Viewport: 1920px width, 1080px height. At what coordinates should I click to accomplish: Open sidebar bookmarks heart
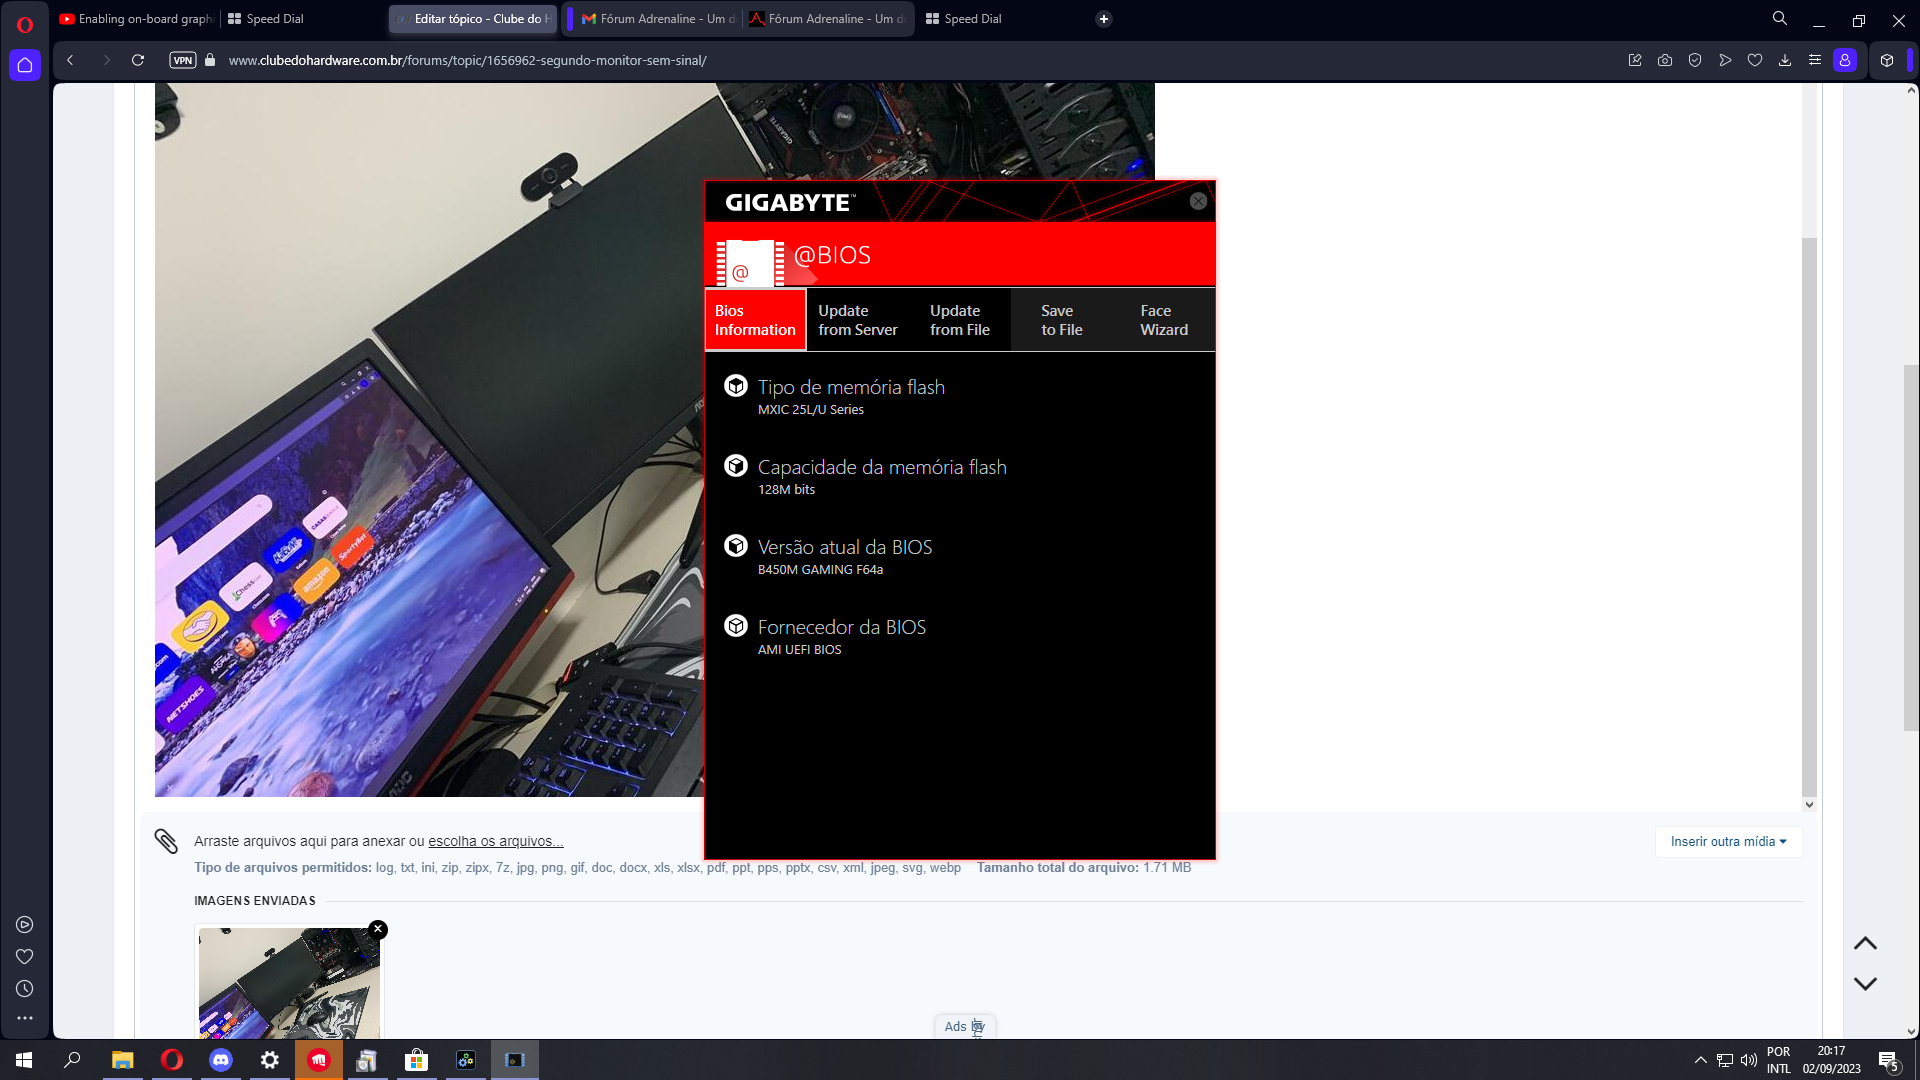(x=25, y=957)
